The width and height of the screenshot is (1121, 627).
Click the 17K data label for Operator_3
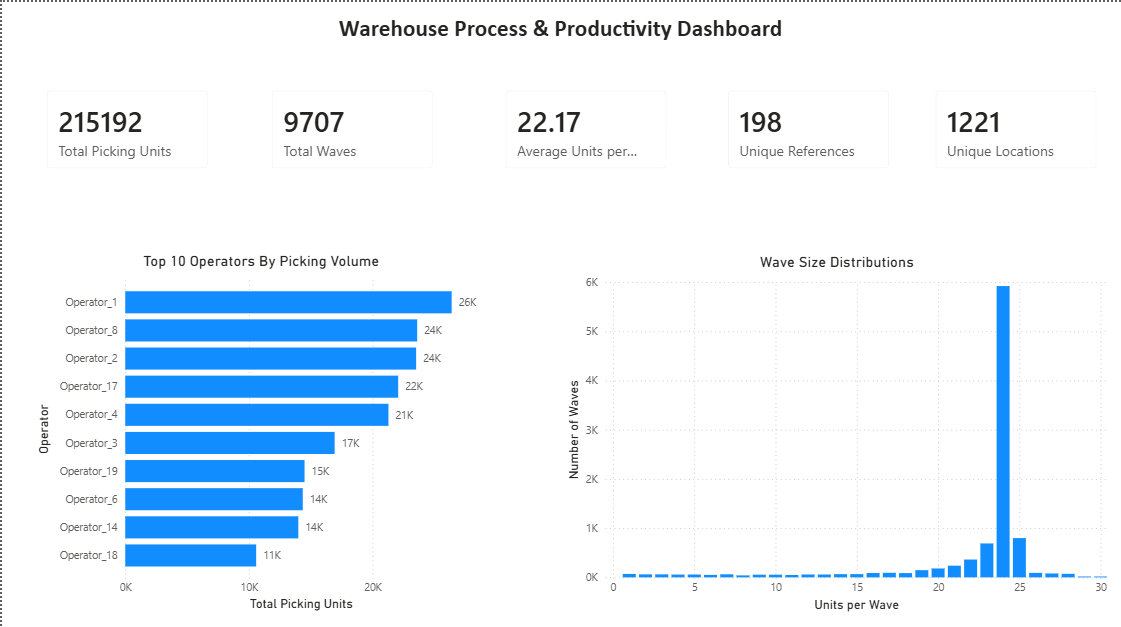click(x=350, y=443)
